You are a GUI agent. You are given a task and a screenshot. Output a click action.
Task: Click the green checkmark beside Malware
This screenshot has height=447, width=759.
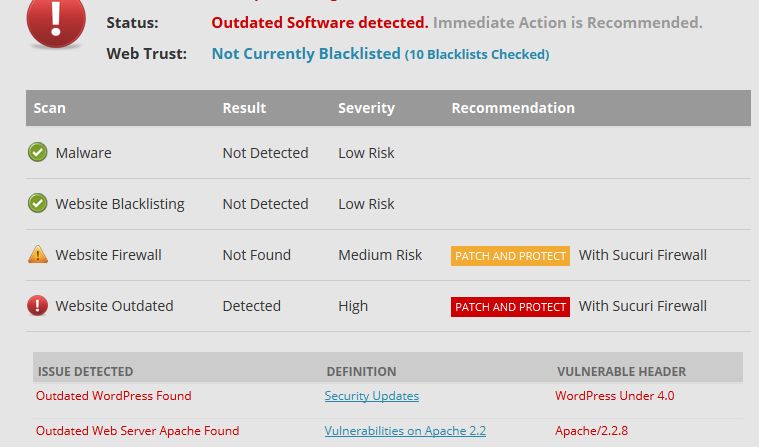[37, 152]
